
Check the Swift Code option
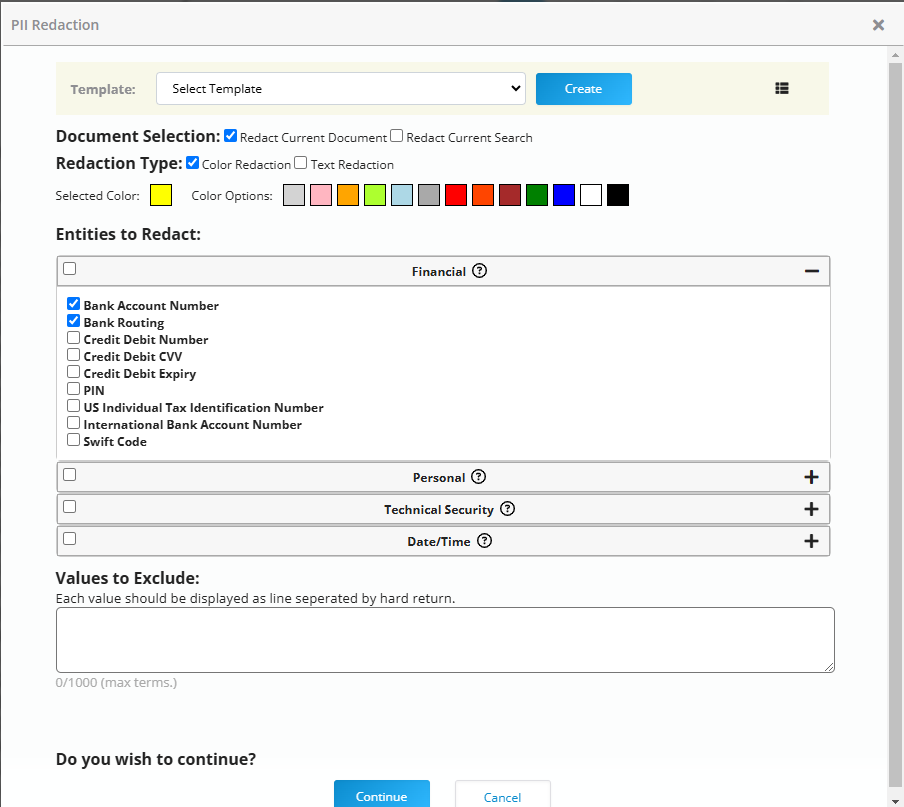pyautogui.click(x=73, y=438)
